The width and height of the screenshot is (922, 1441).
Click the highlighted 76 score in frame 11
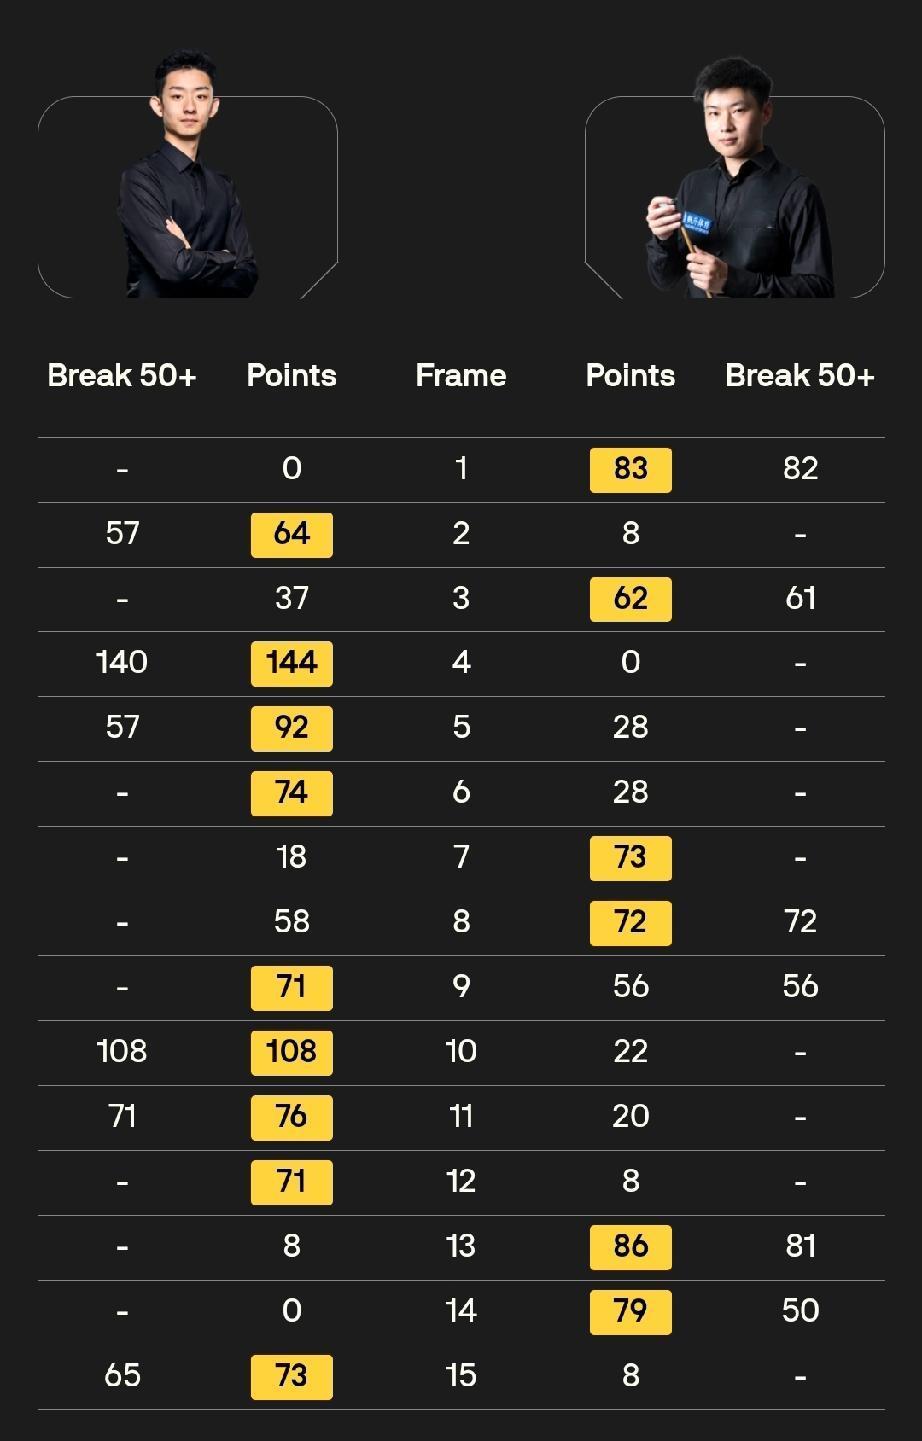pos(291,1117)
